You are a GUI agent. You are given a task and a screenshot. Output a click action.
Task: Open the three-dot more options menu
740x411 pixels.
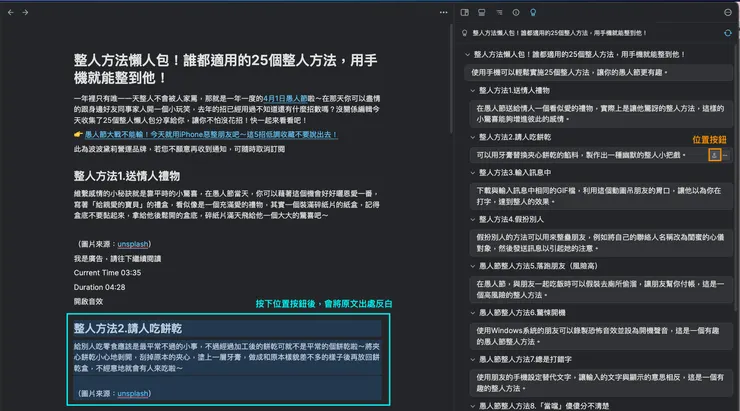coord(443,12)
